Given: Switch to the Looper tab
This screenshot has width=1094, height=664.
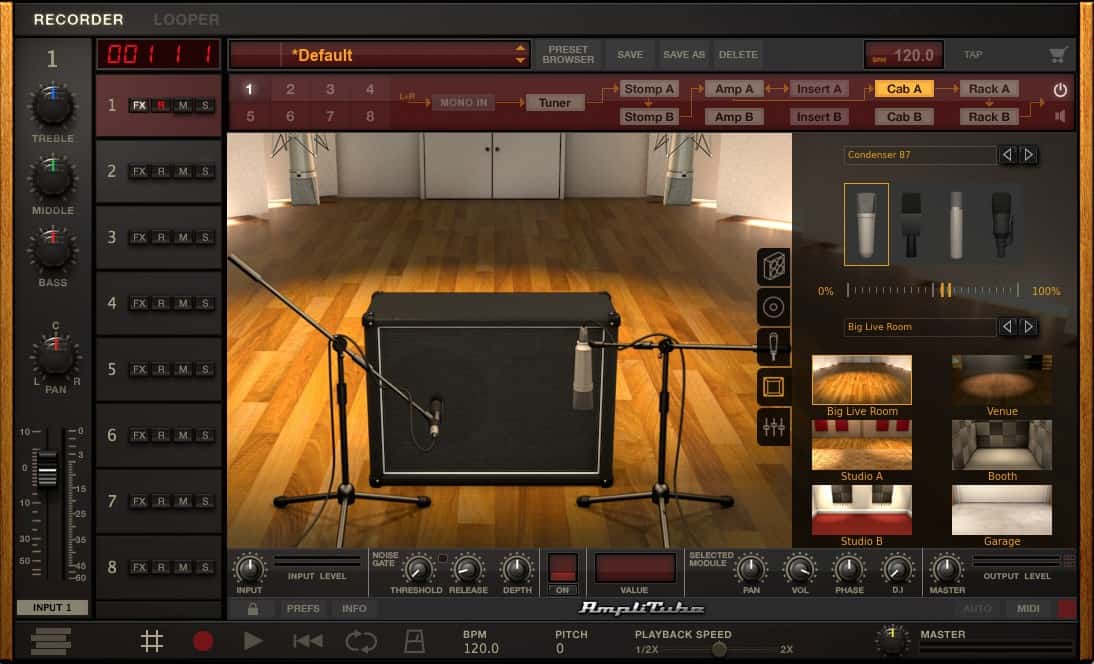Looking at the screenshot, I should click(186, 19).
